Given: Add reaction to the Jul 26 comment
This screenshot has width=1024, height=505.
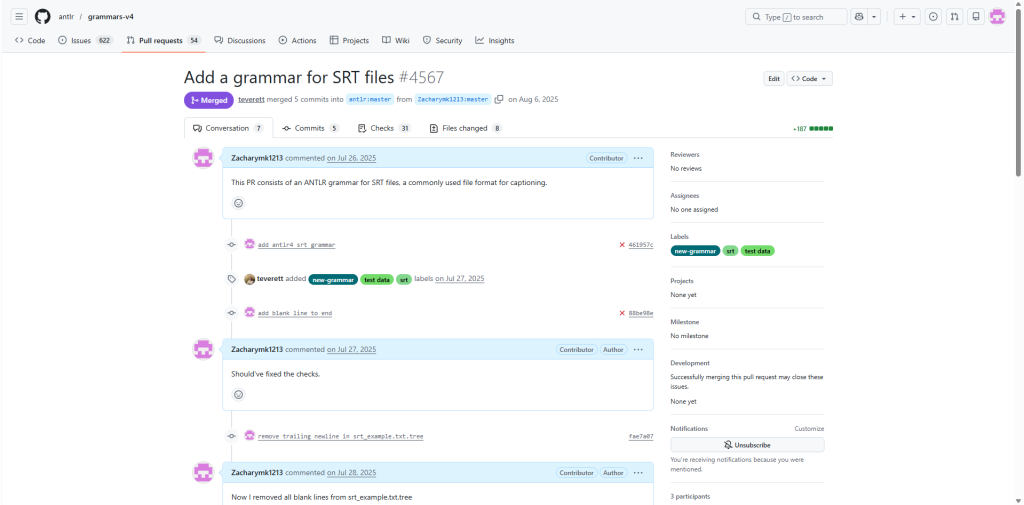Looking at the screenshot, I should [x=238, y=203].
